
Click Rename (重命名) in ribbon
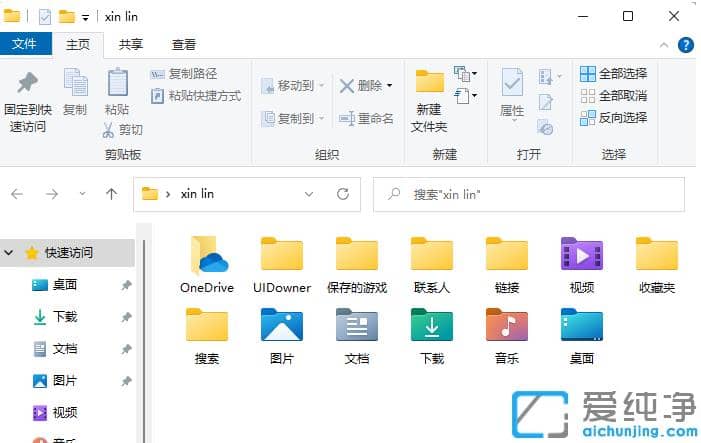click(x=366, y=118)
